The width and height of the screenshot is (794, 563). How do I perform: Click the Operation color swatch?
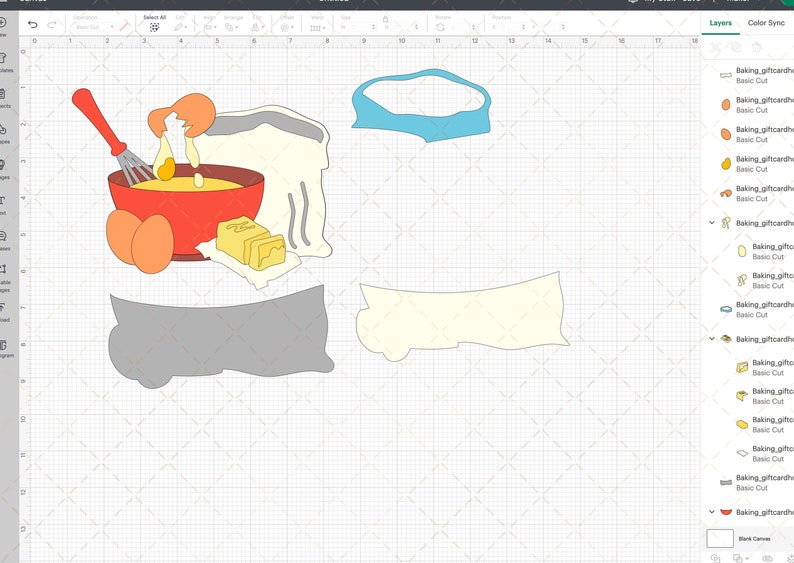coord(124,27)
